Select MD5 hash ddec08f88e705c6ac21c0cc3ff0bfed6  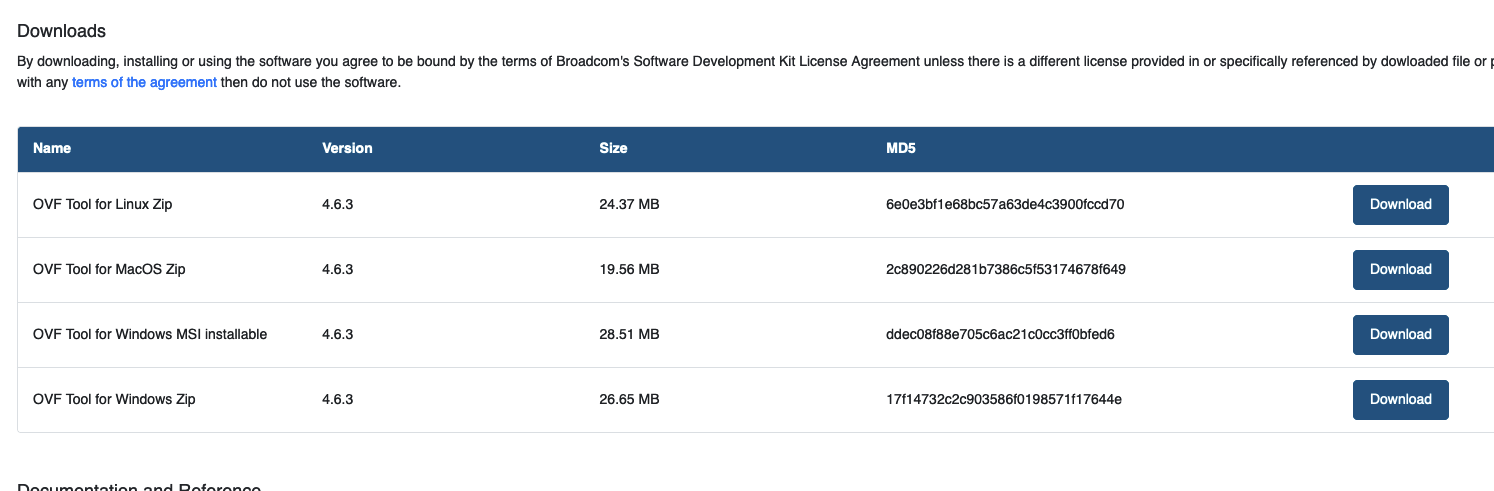(x=1000, y=334)
